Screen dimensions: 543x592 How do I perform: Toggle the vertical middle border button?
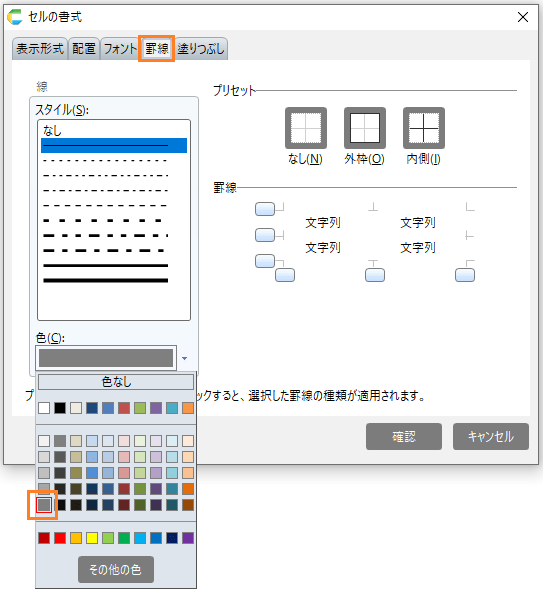click(375, 275)
